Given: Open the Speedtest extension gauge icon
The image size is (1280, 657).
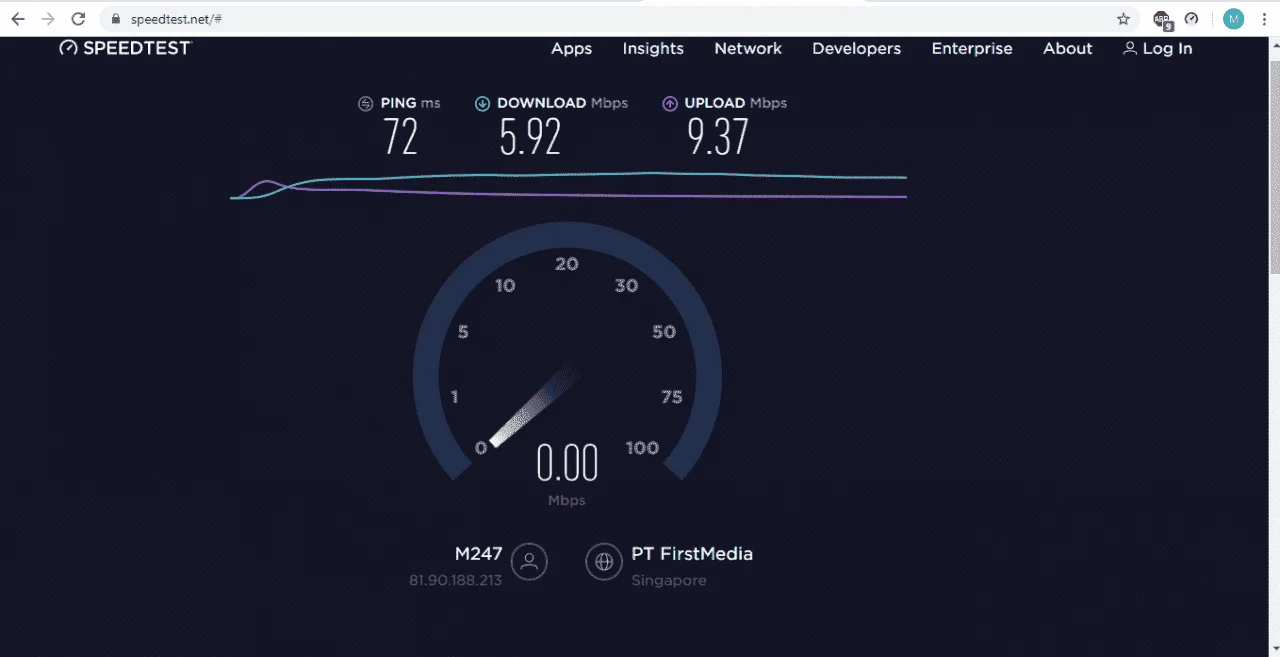Looking at the screenshot, I should 1191,19.
